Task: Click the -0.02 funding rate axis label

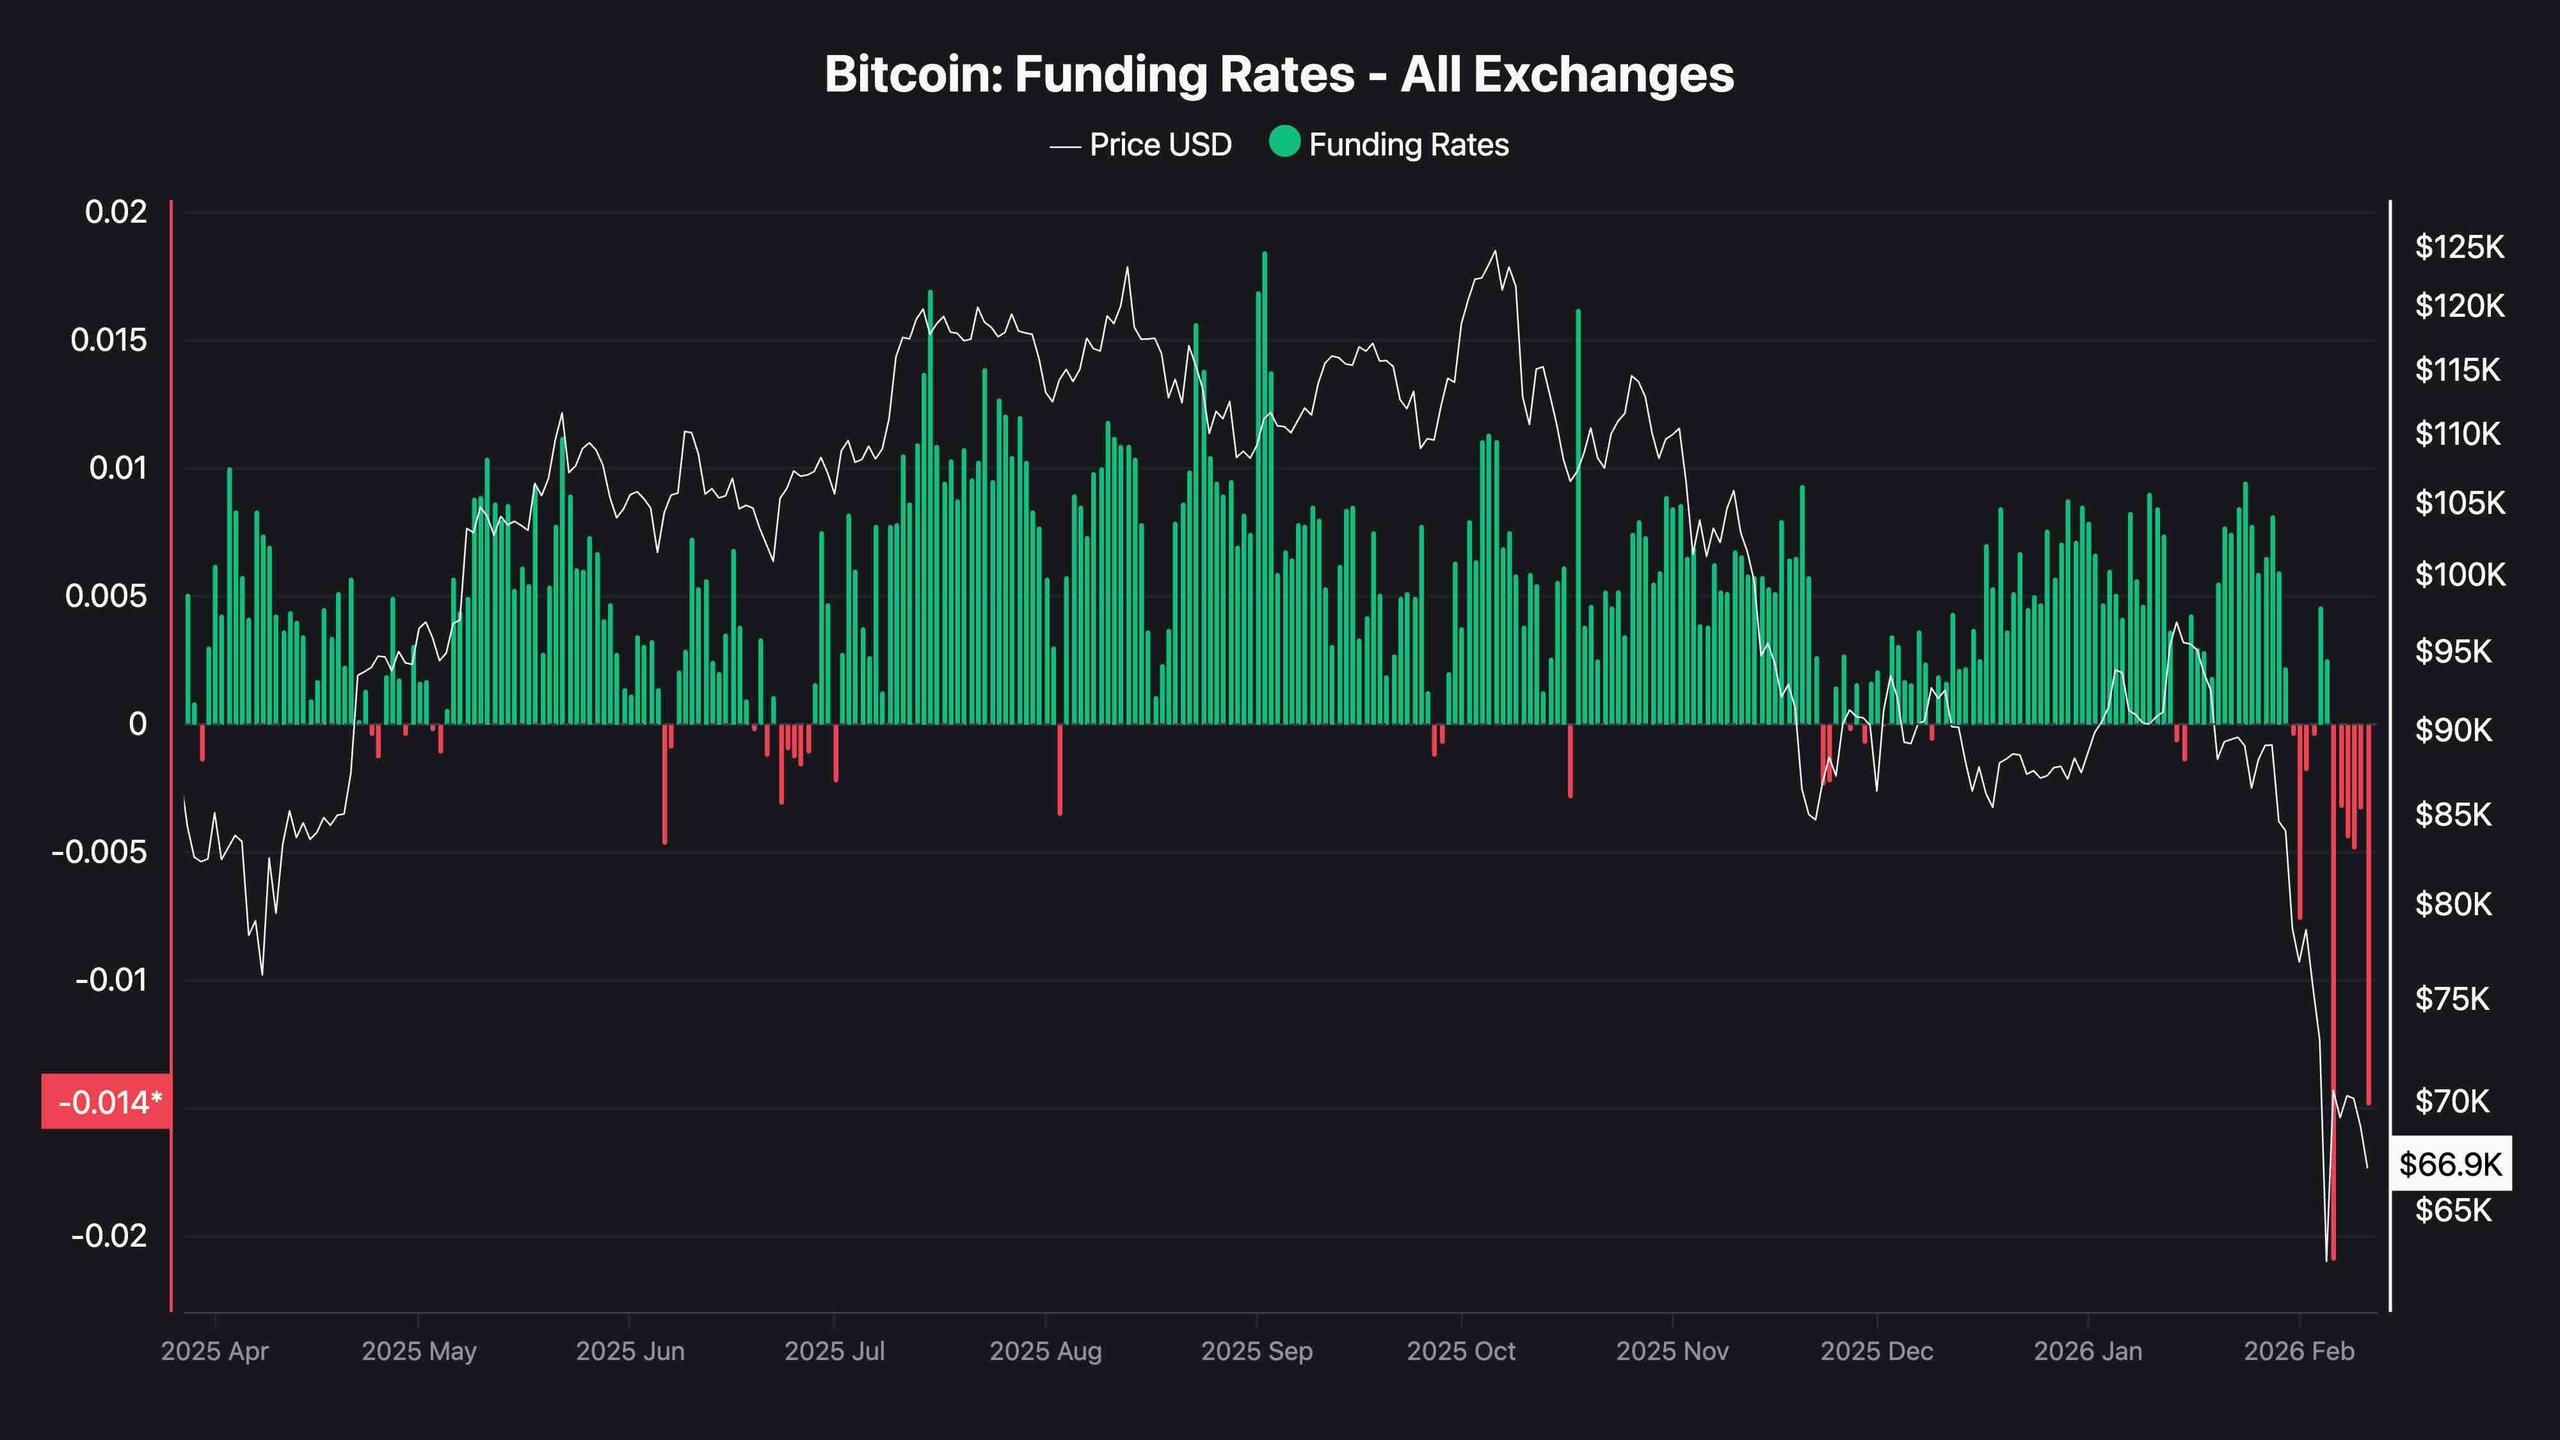Action: click(109, 1236)
